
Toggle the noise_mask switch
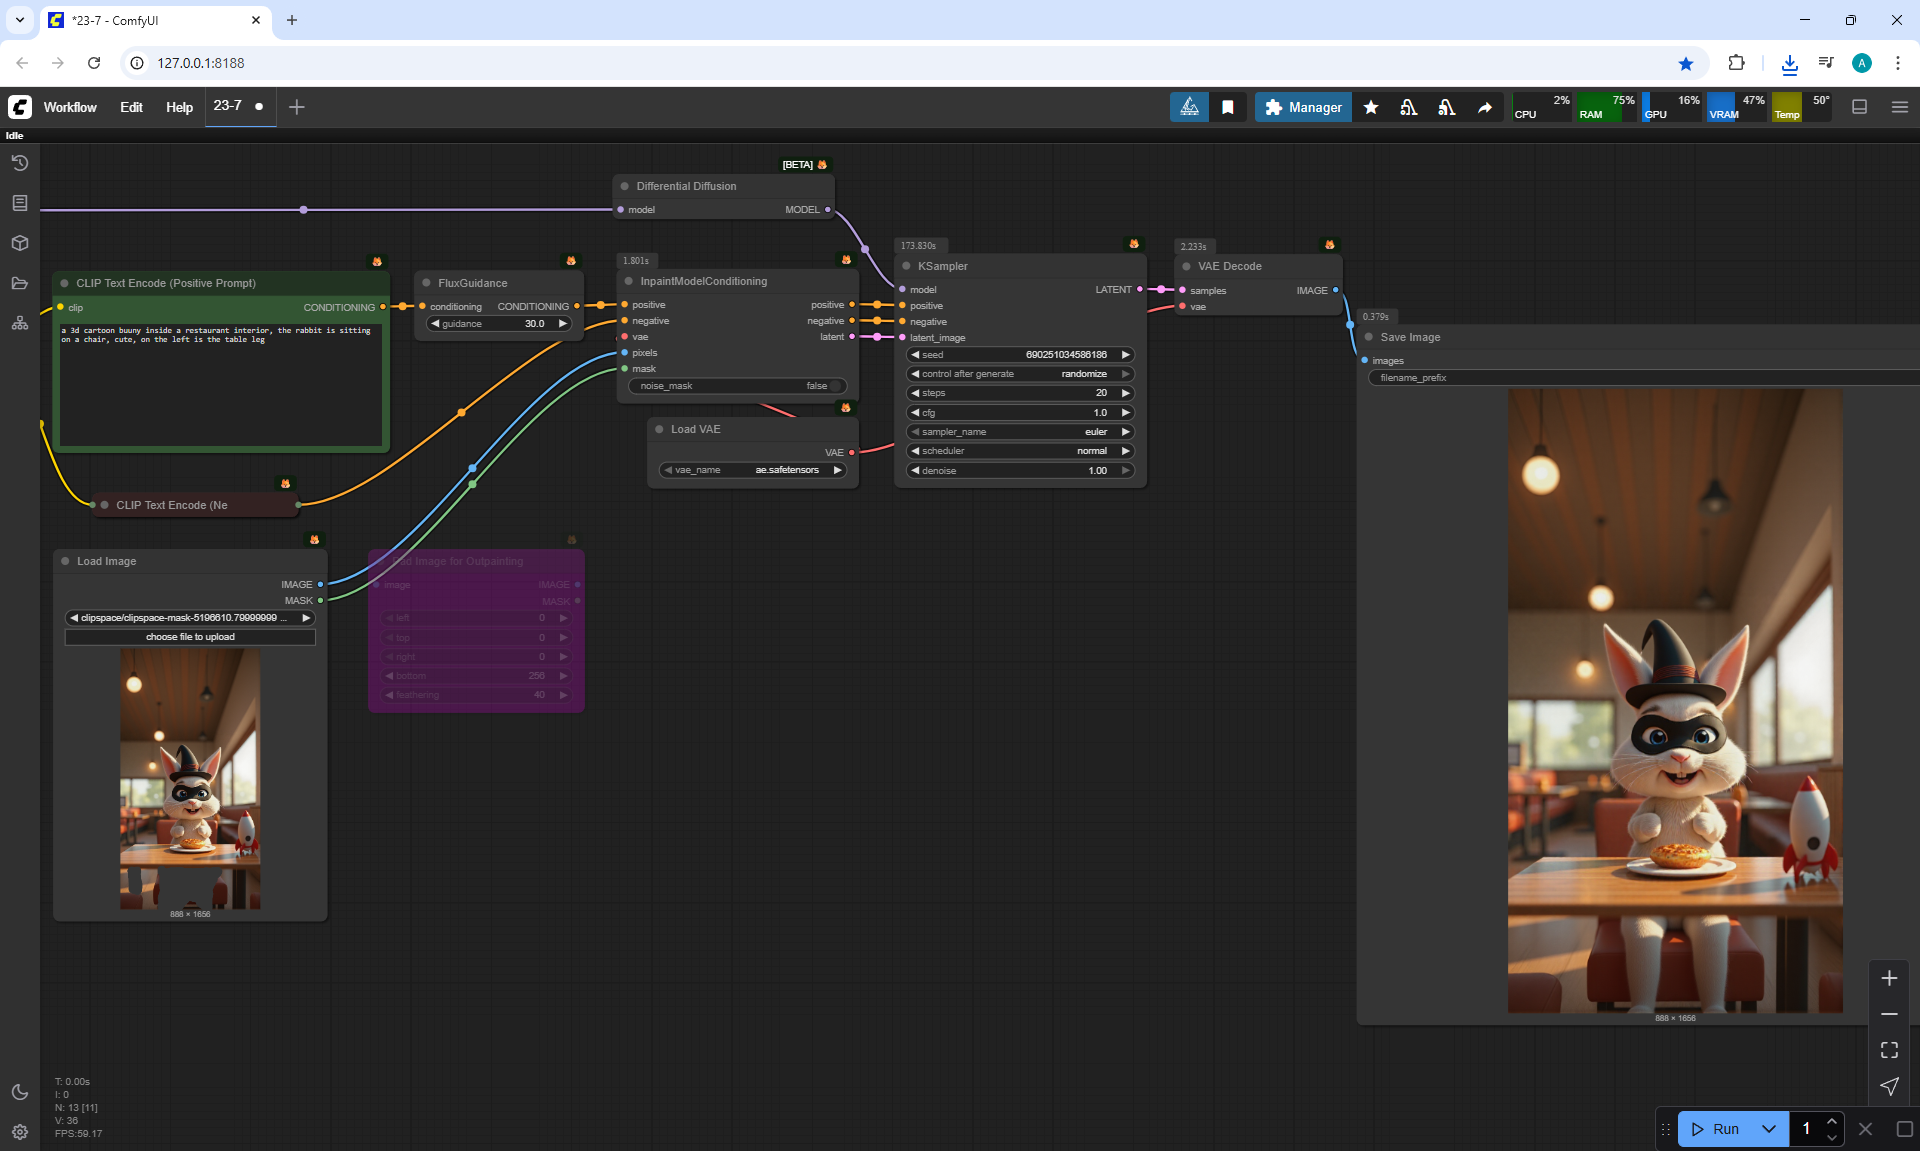tap(834, 386)
